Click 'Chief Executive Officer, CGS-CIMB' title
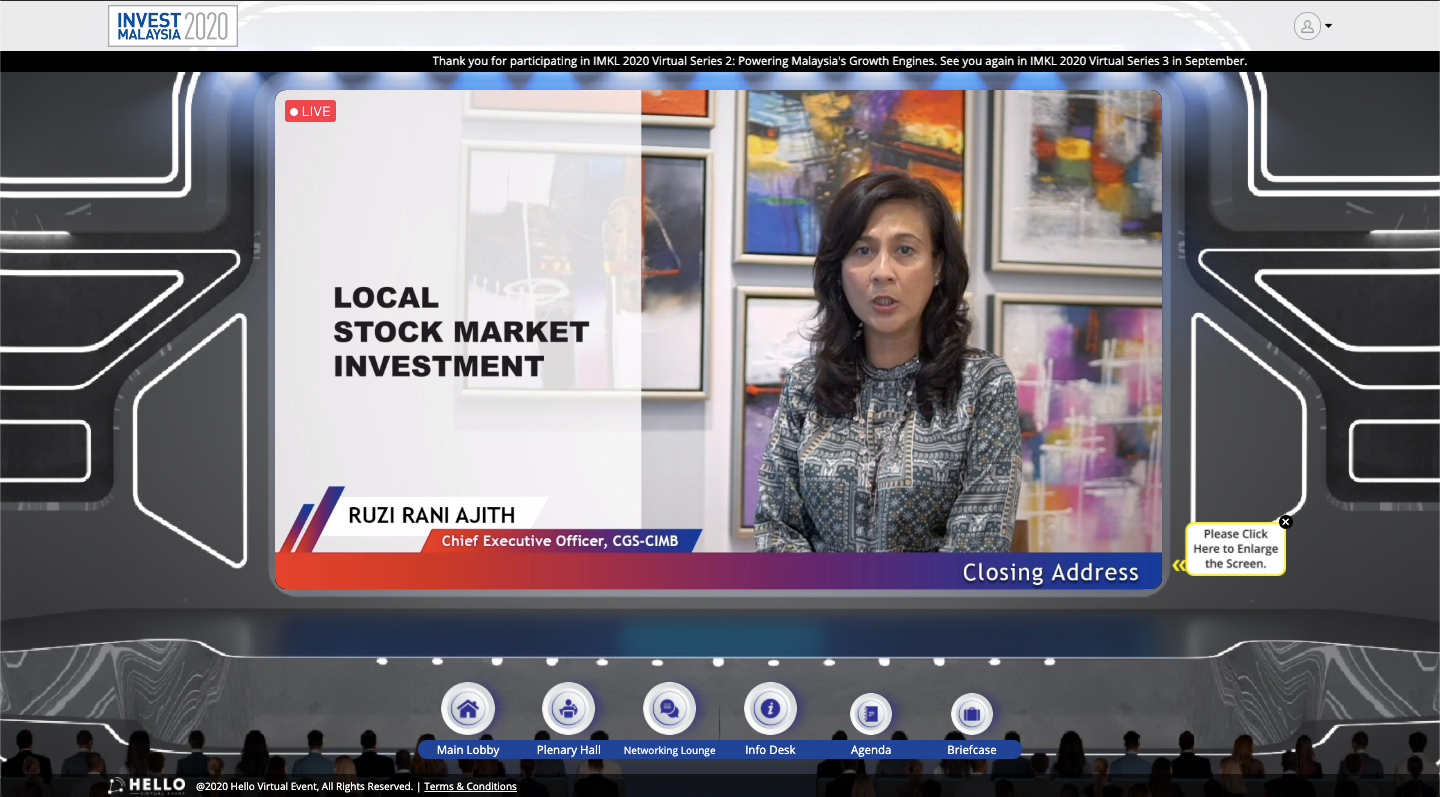This screenshot has height=797, width=1440. [560, 541]
